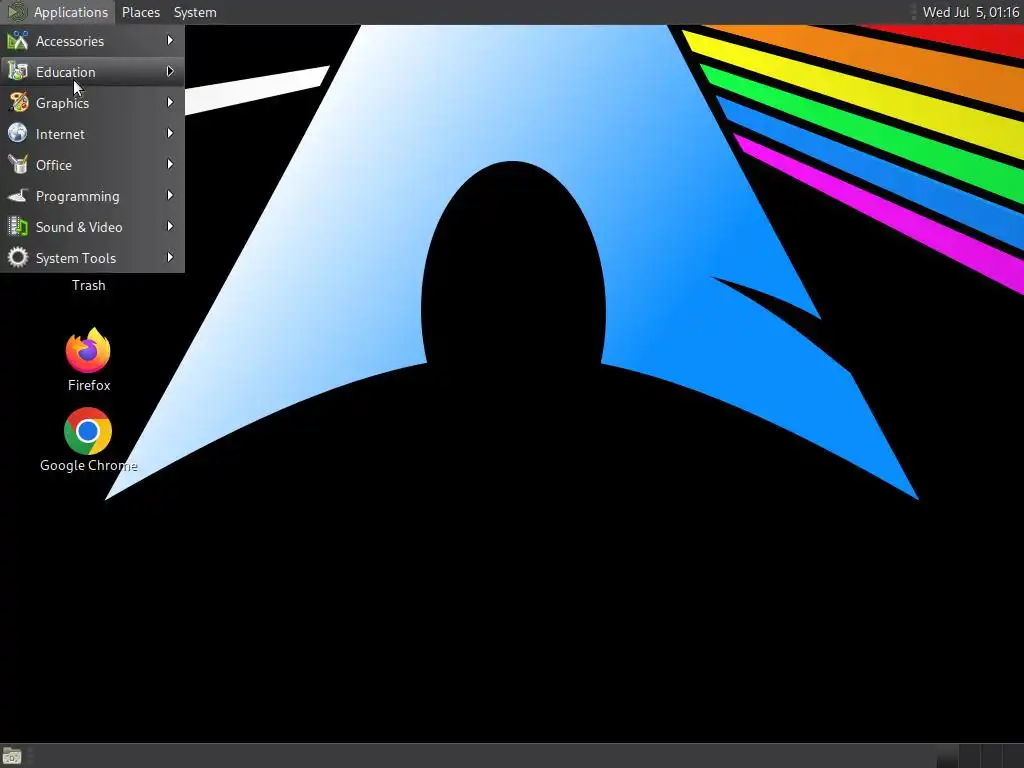
Task: Expand the Programming submenu arrow
Action: (170, 195)
